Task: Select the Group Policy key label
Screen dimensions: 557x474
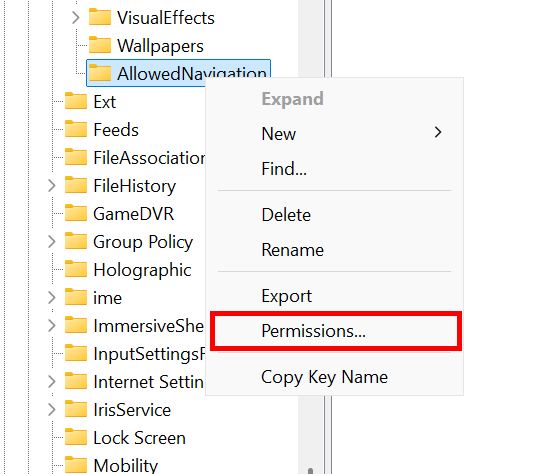Action: 143,242
